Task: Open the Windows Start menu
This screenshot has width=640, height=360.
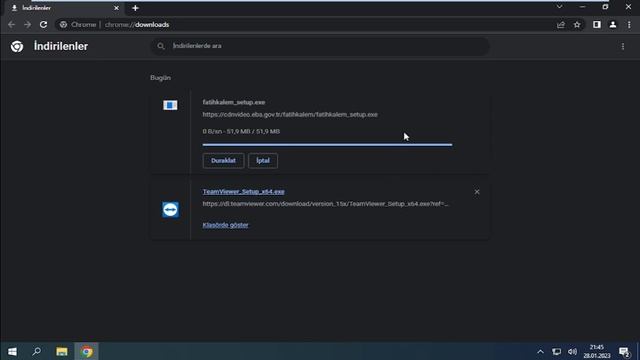Action: click(12, 351)
